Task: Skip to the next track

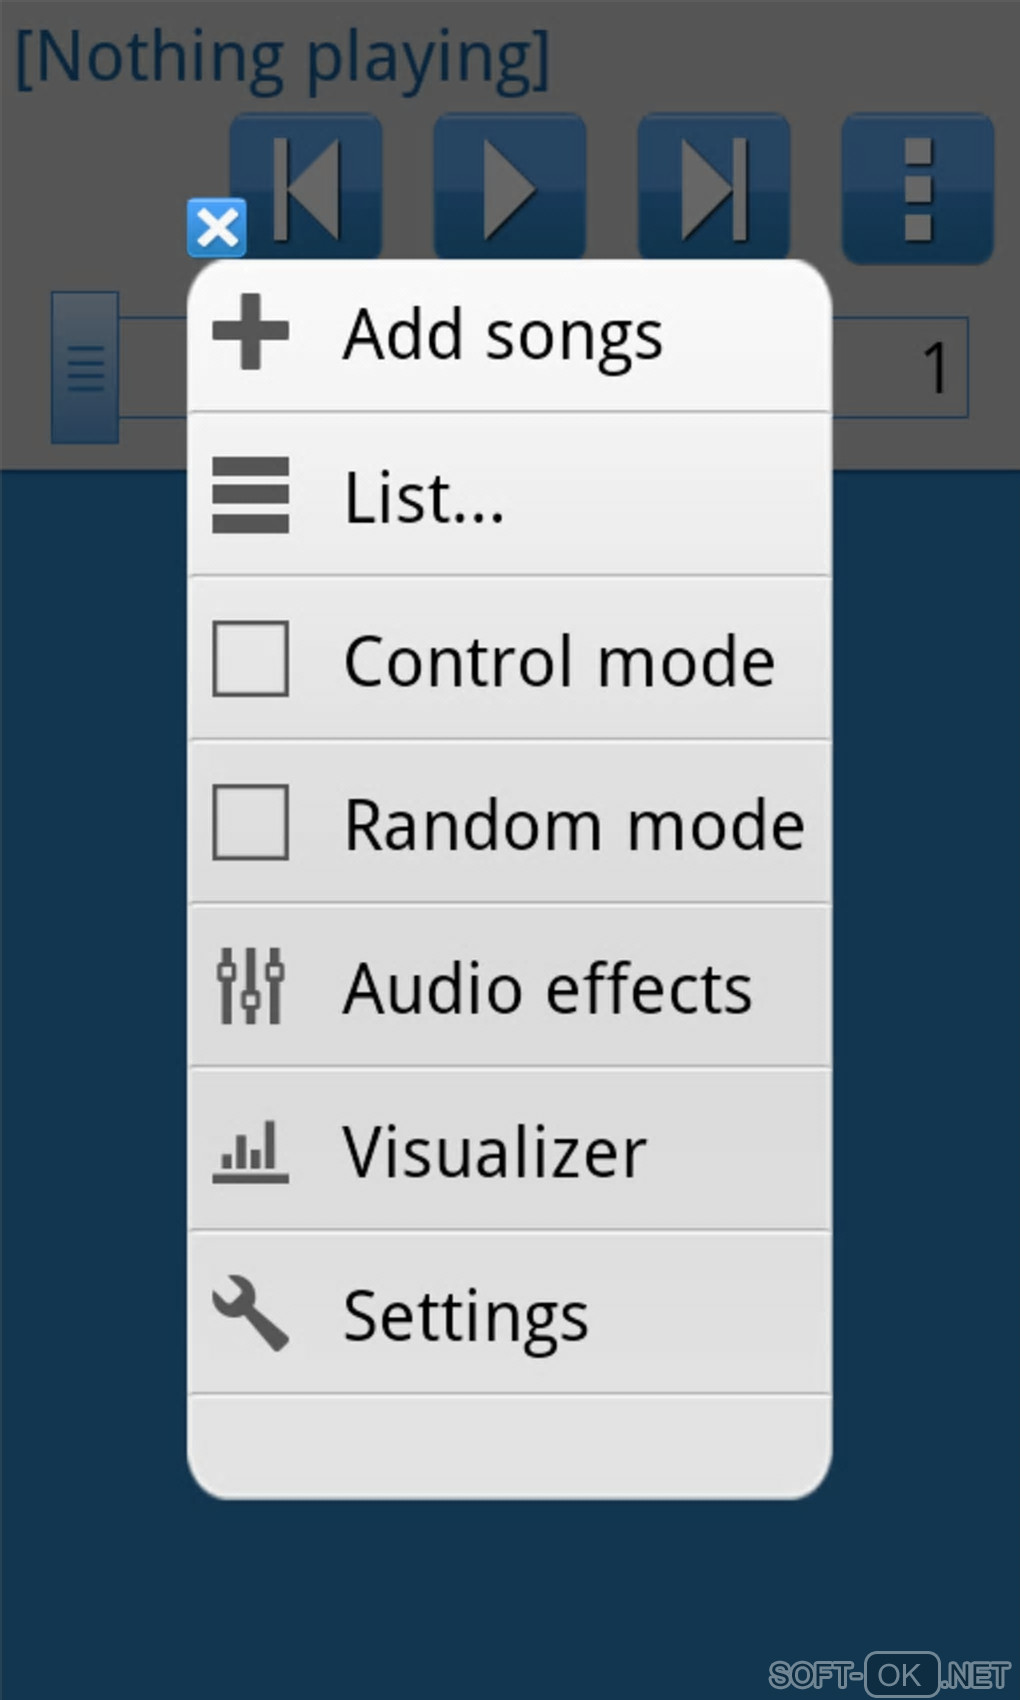Action: (x=713, y=188)
